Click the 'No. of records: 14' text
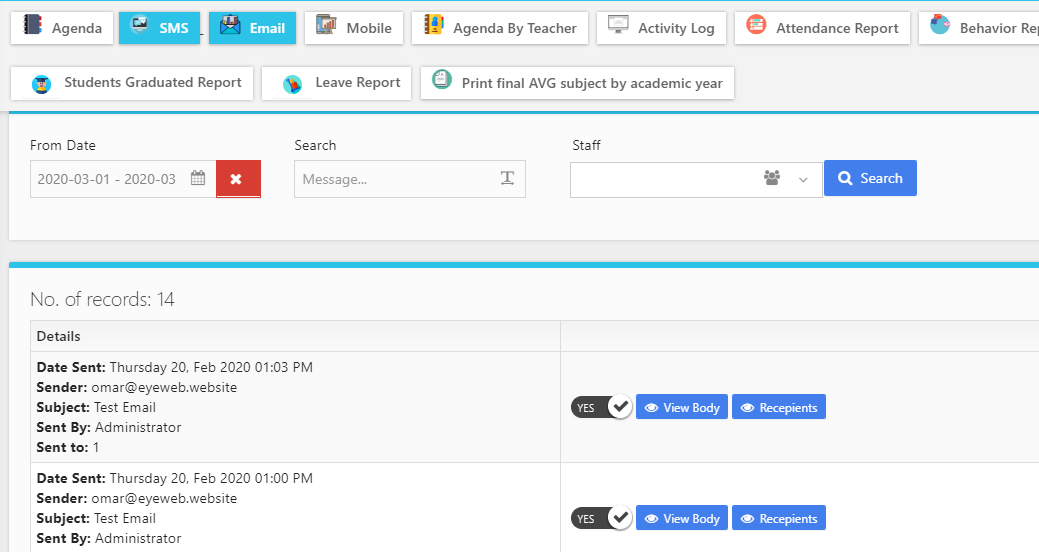1039x552 pixels. [102, 300]
